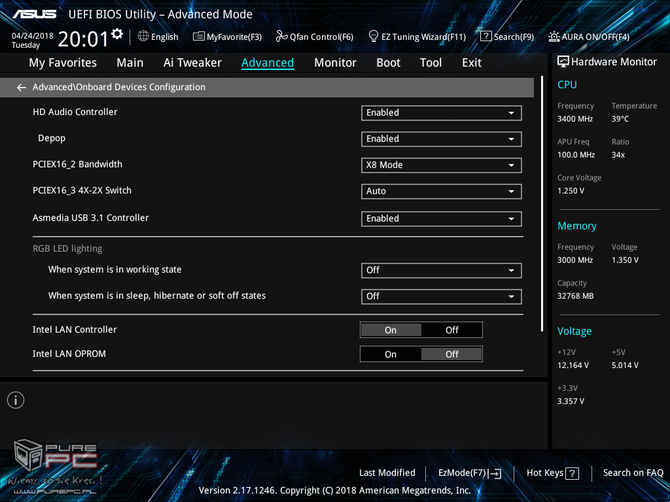670x502 pixels.
Task: Click CPU frequency 3400 MHz value
Action: (575, 119)
